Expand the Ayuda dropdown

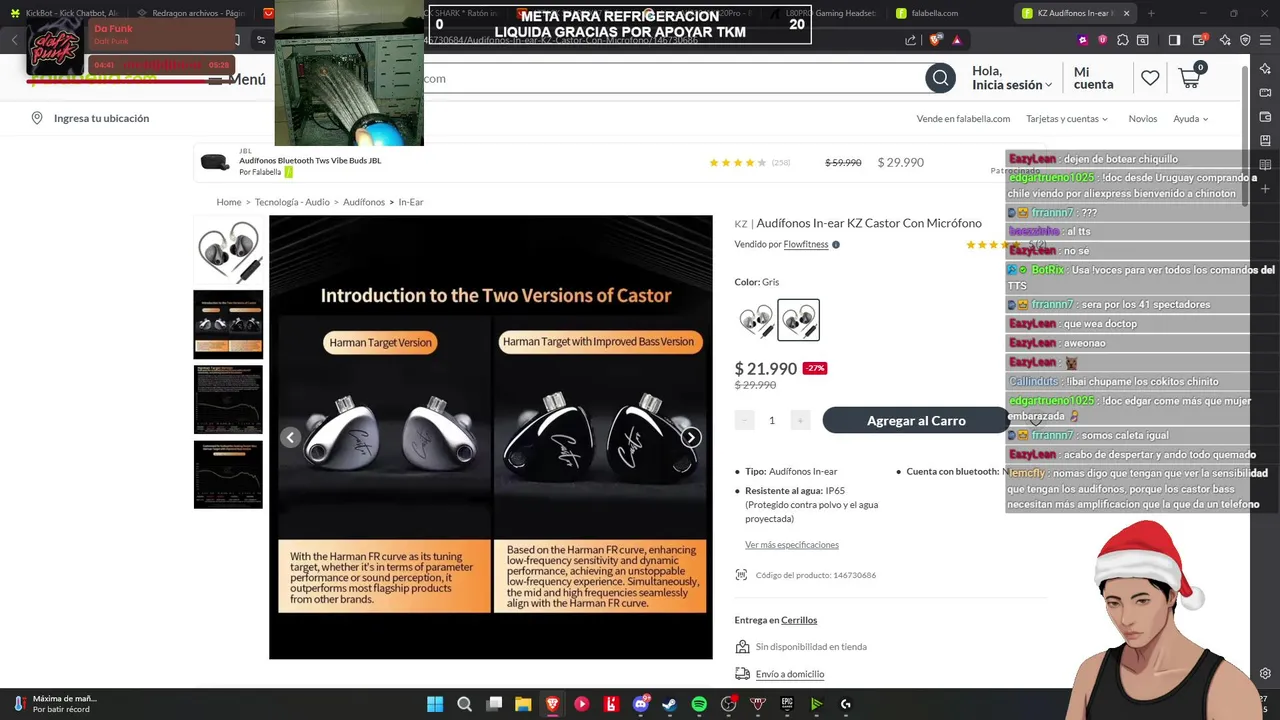[x=1190, y=118]
